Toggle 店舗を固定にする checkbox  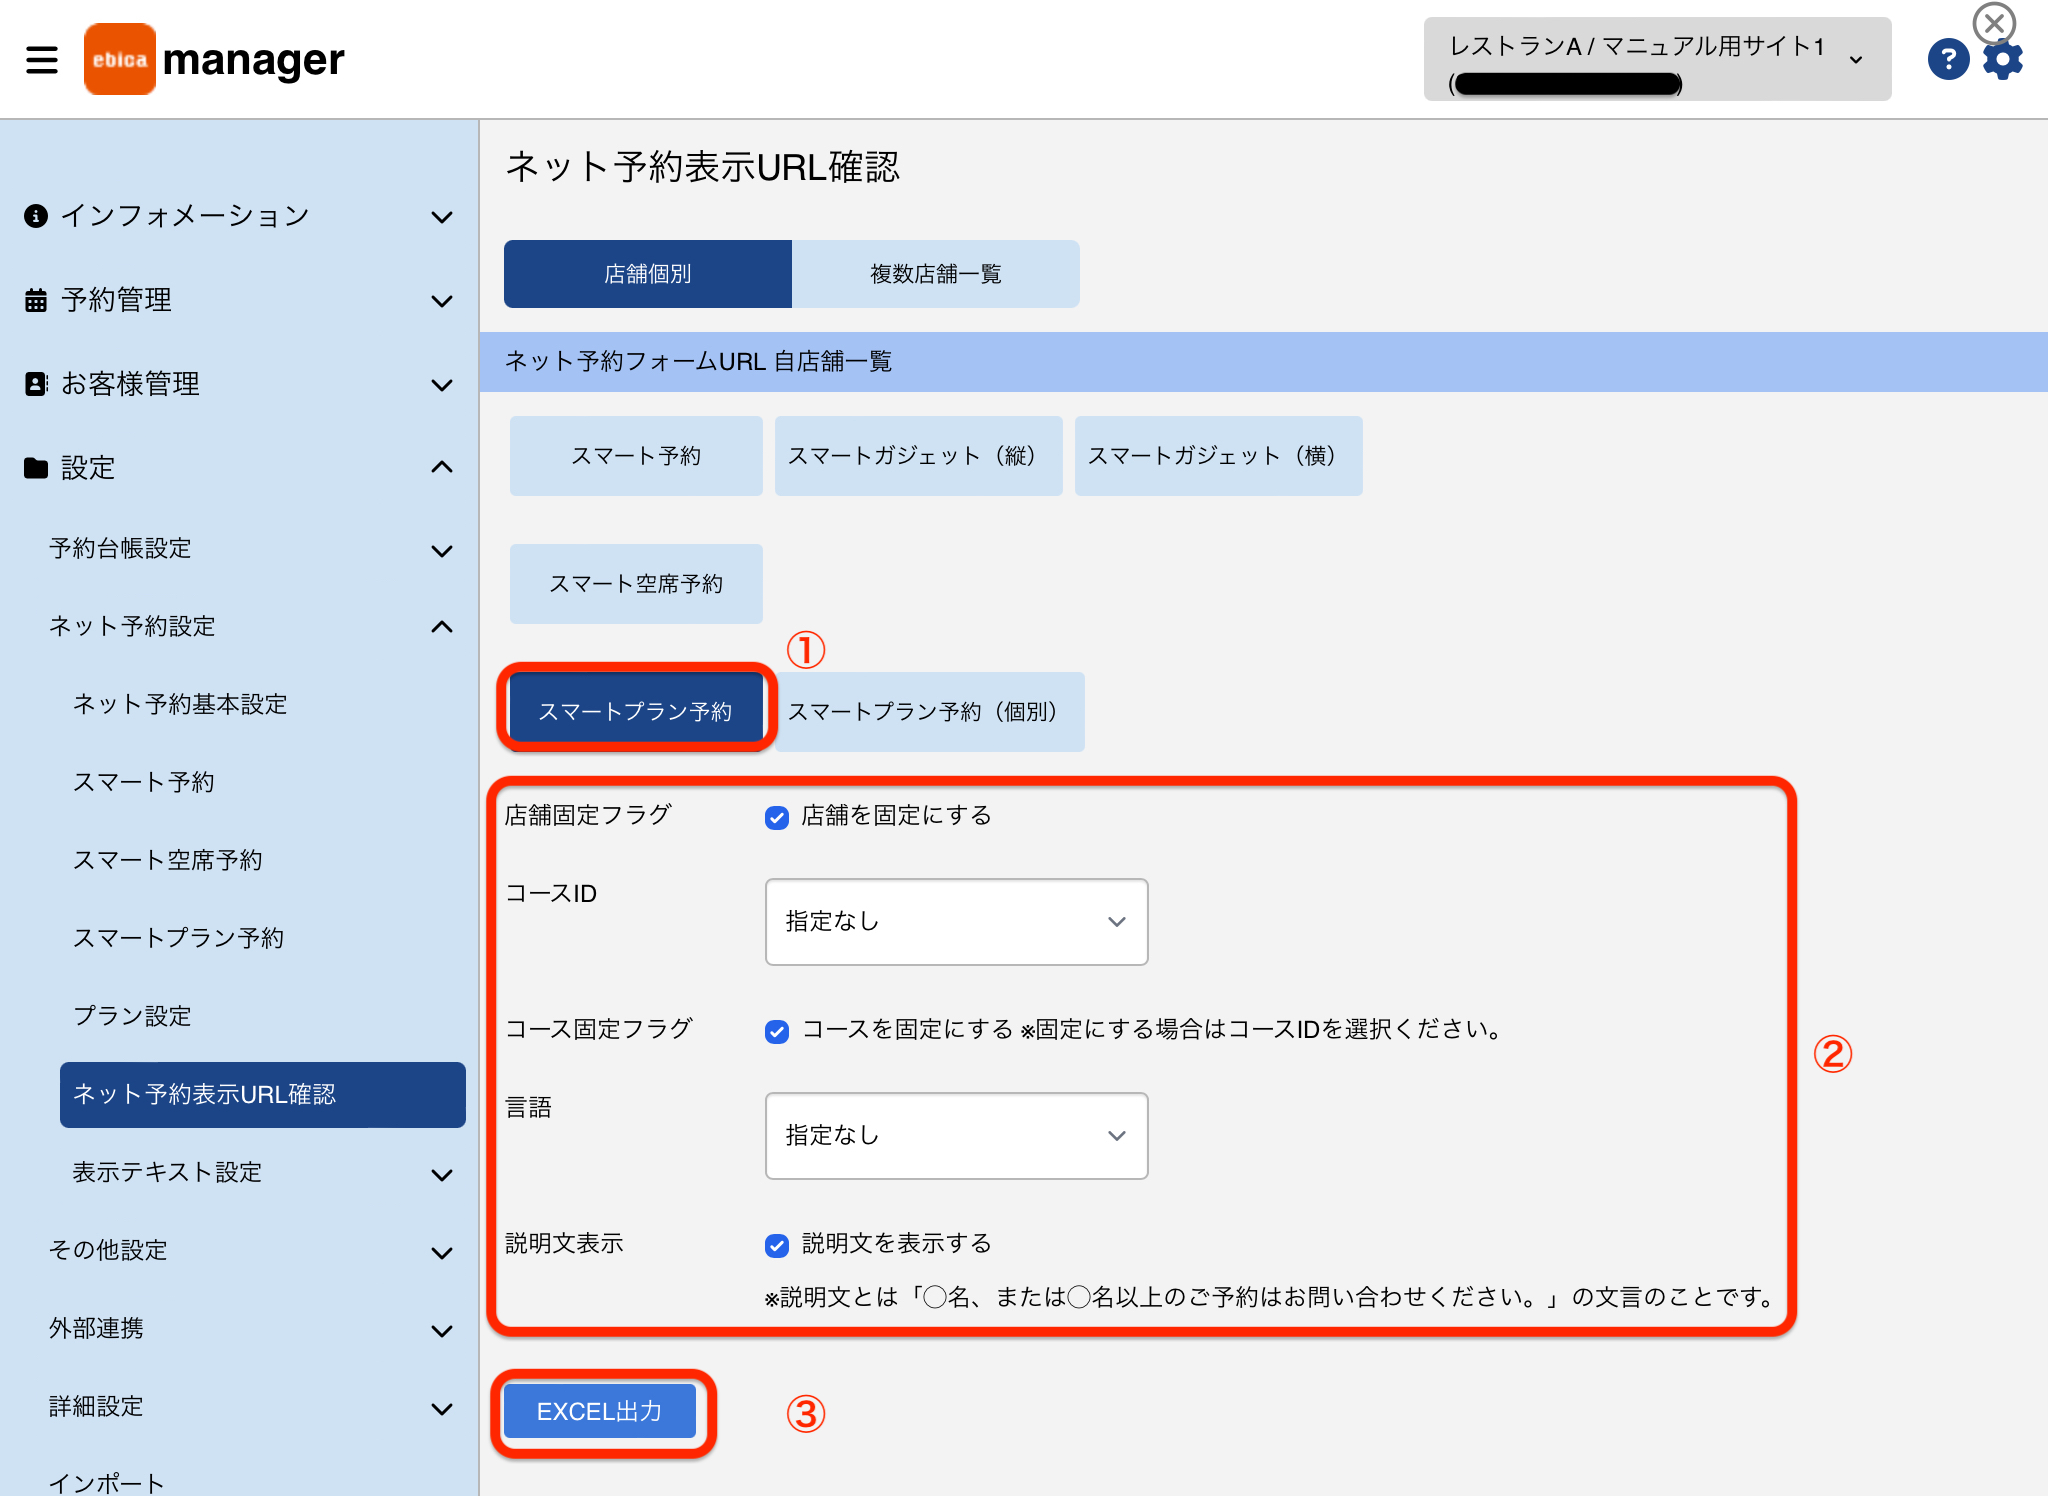click(x=777, y=817)
